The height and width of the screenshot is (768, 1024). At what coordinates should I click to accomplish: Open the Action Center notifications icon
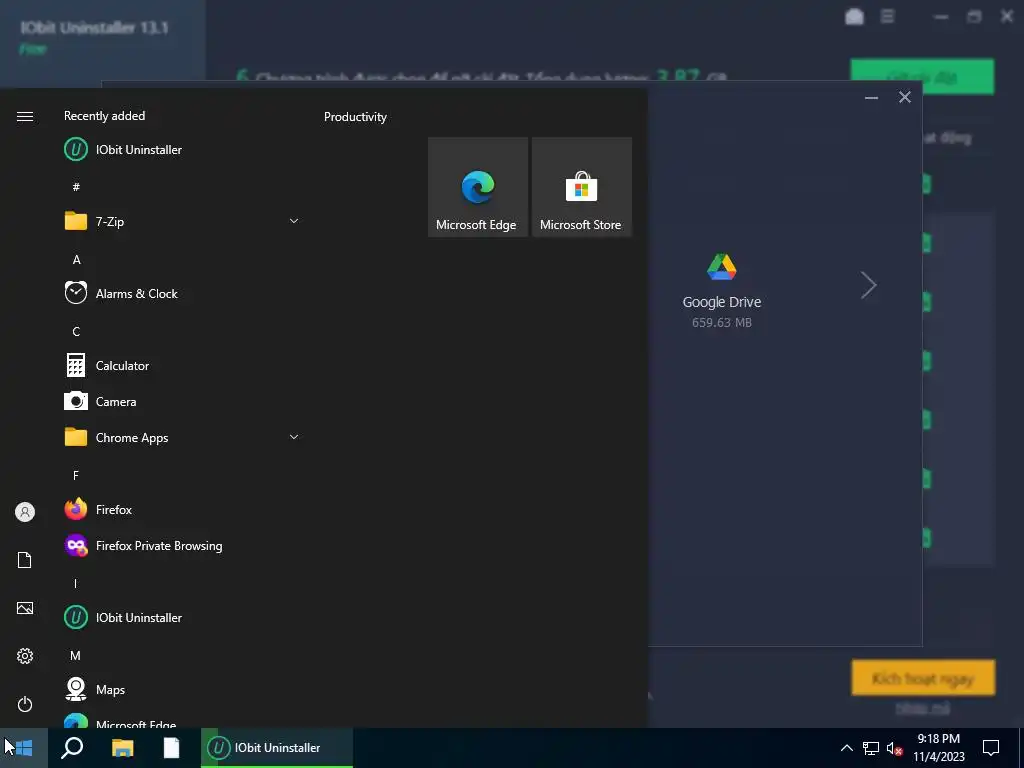pos(991,748)
